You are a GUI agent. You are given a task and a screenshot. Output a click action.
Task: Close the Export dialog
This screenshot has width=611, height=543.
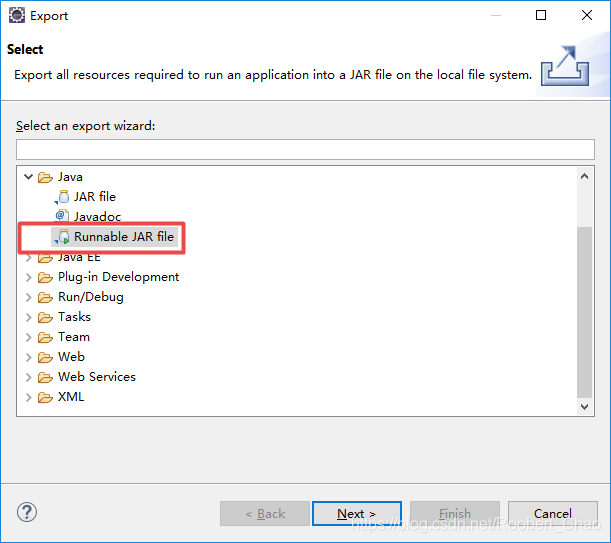point(587,15)
